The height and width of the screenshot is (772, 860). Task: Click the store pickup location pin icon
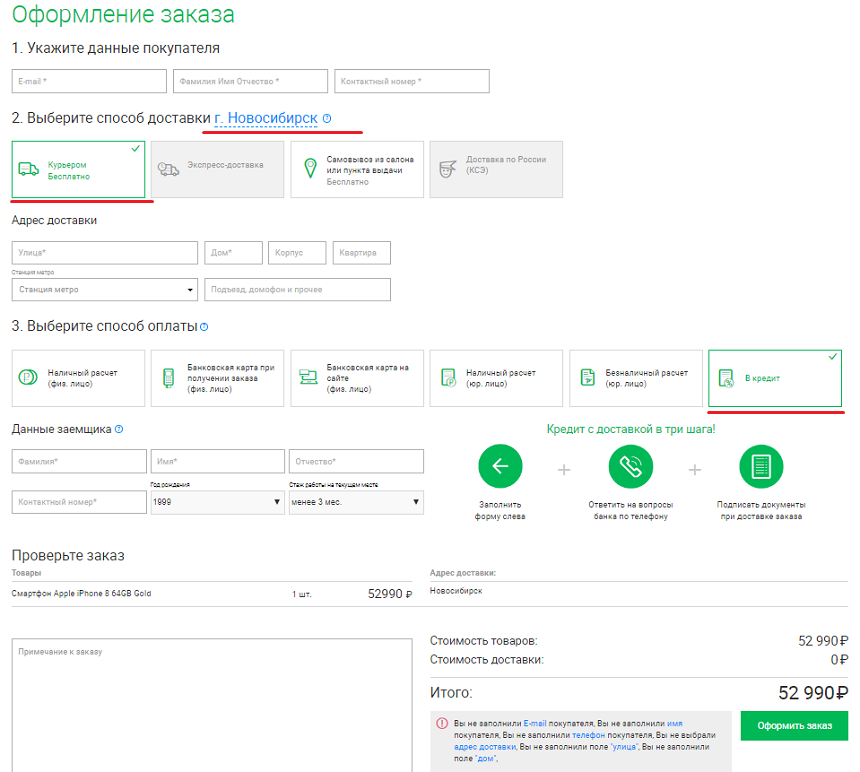309,169
